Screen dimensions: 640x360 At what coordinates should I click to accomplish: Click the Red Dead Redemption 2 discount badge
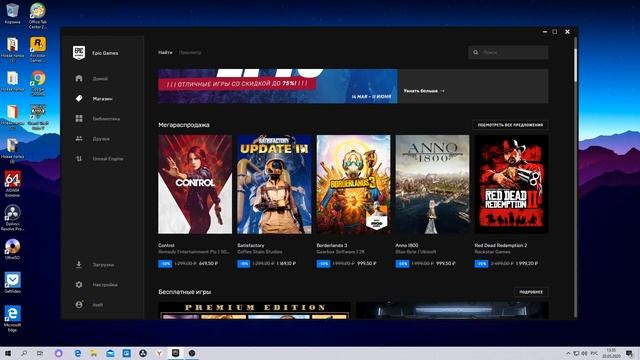click(481, 264)
